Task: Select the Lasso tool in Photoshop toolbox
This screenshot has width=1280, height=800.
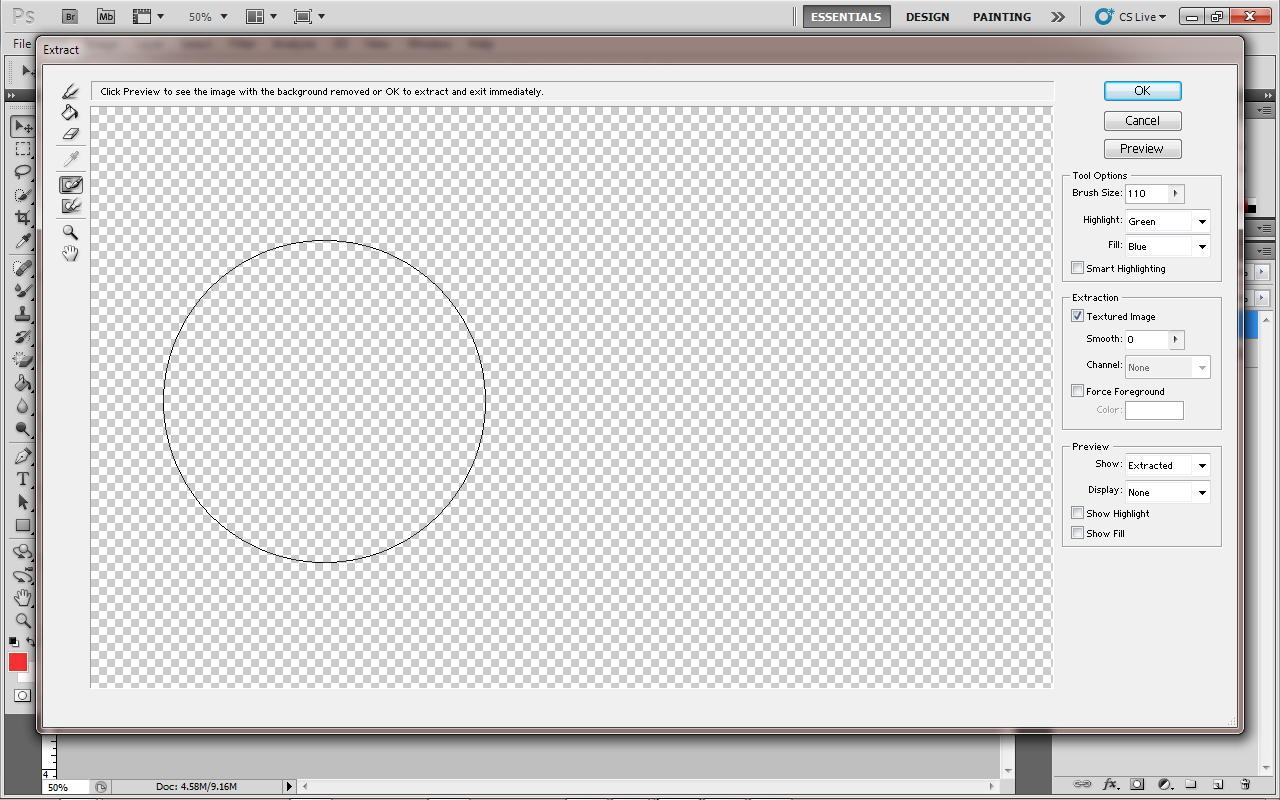Action: coord(22,172)
